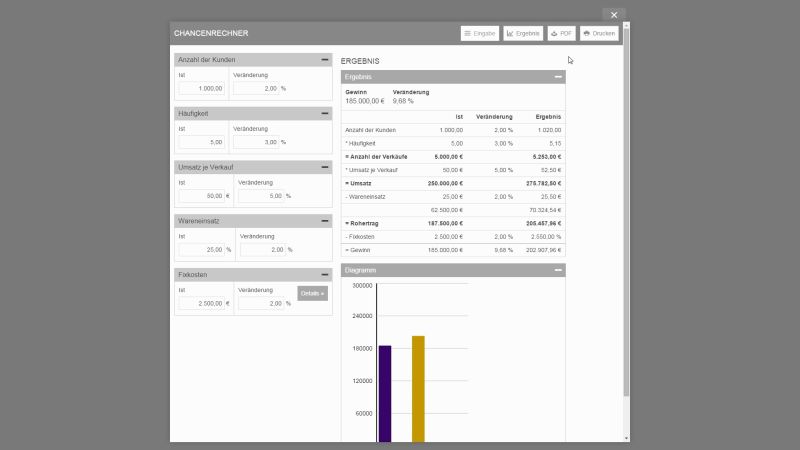Edit the Wareneinsatz Veränderung percentage field

pyautogui.click(x=262, y=250)
